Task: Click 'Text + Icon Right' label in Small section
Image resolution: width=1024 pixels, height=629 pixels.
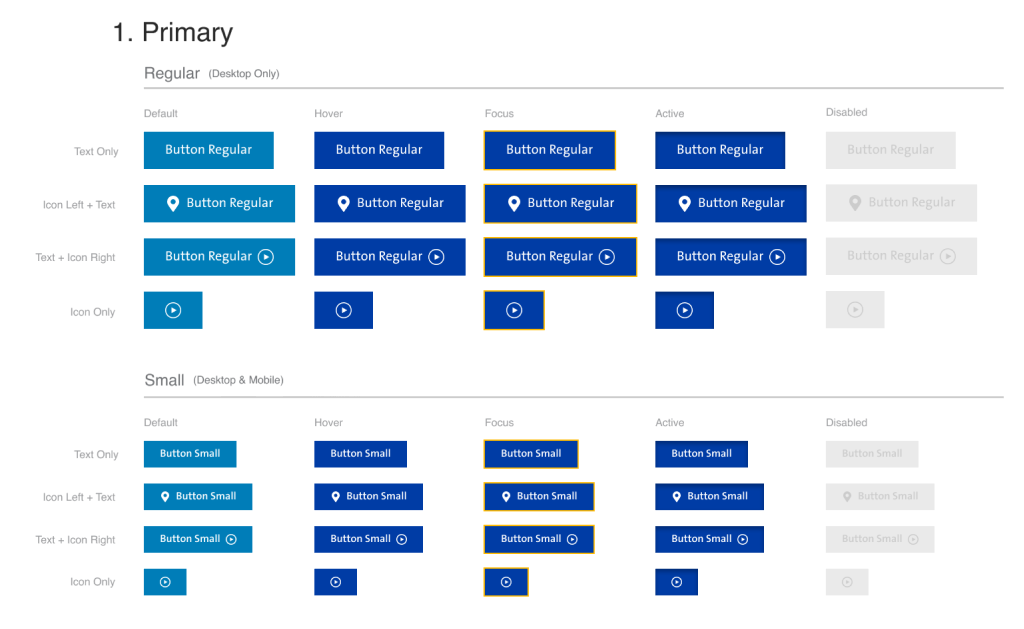Action: point(75,540)
